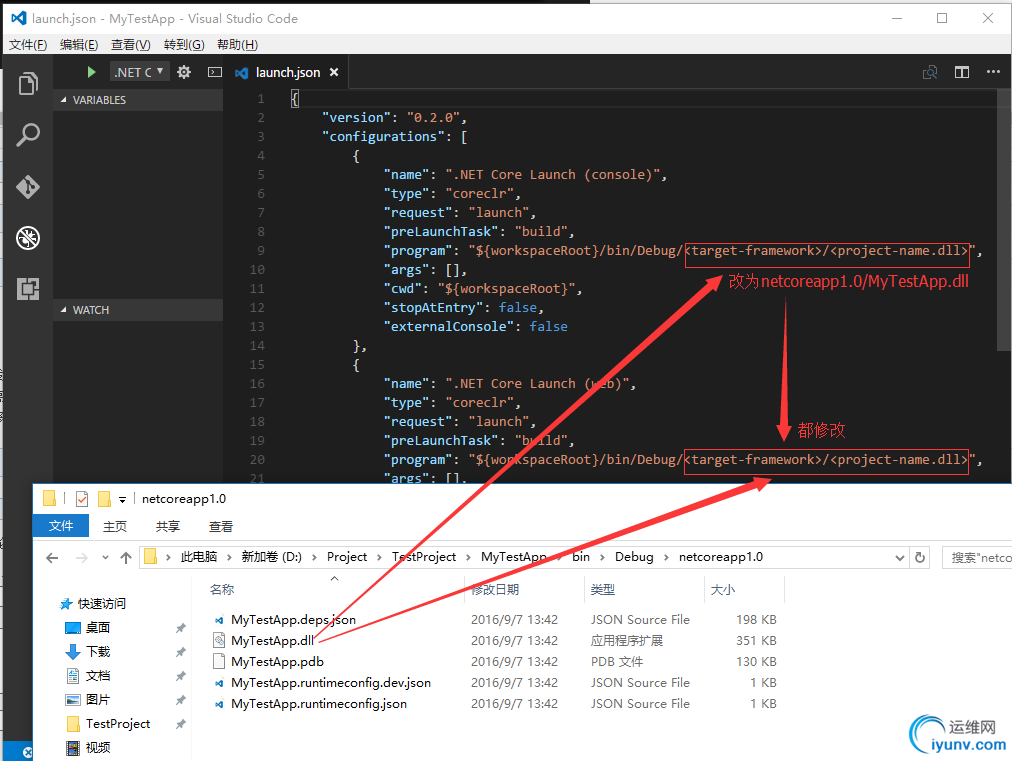Click the error indicator in status bar
Screen dimensions: 1012x761
coord(27,752)
